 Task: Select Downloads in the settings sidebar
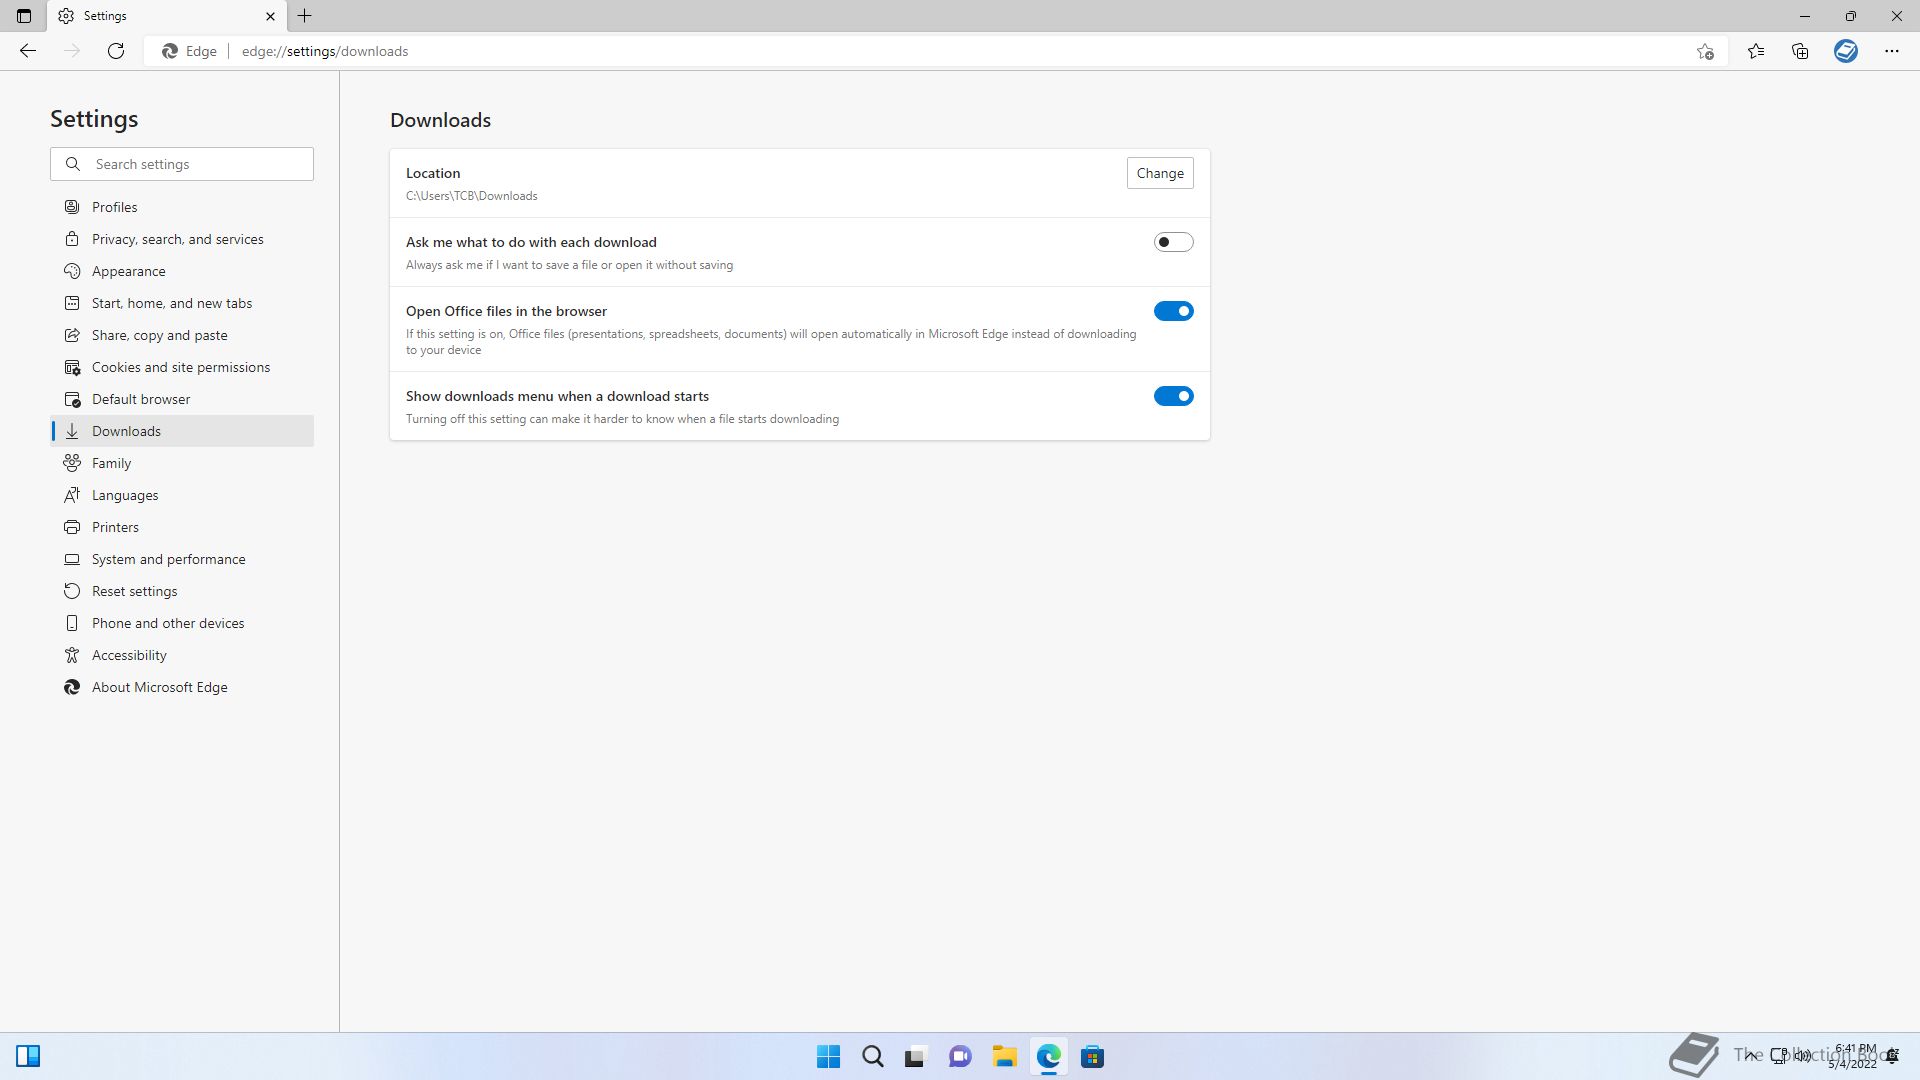[x=182, y=431]
